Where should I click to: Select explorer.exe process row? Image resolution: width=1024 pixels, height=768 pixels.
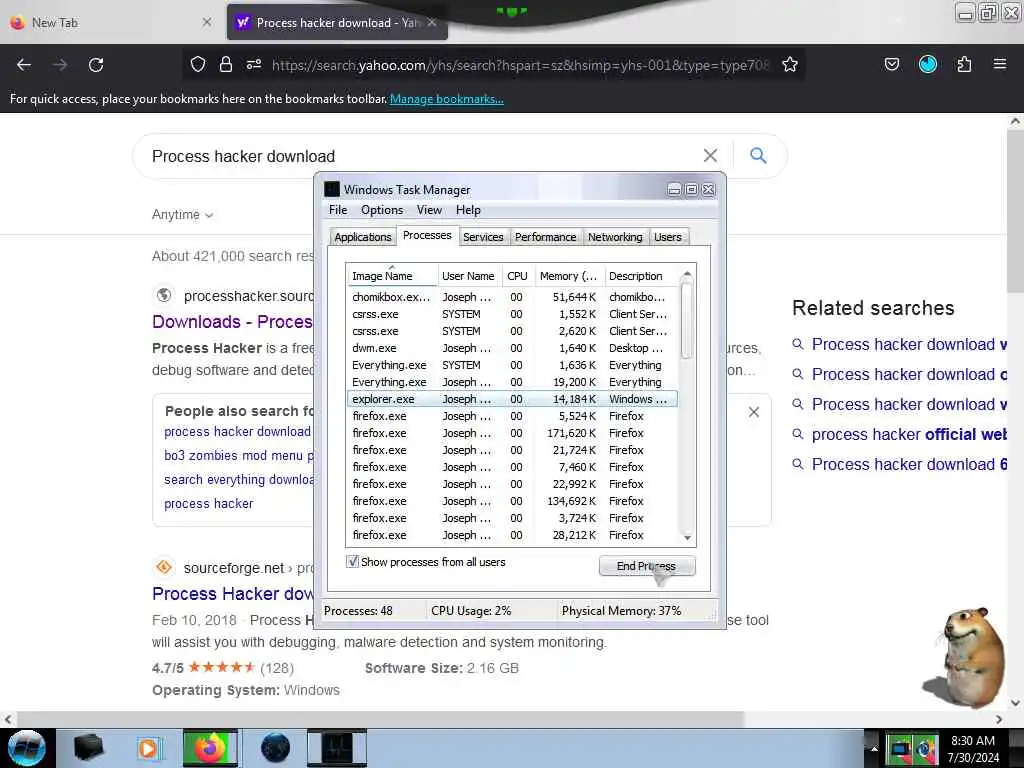513,399
